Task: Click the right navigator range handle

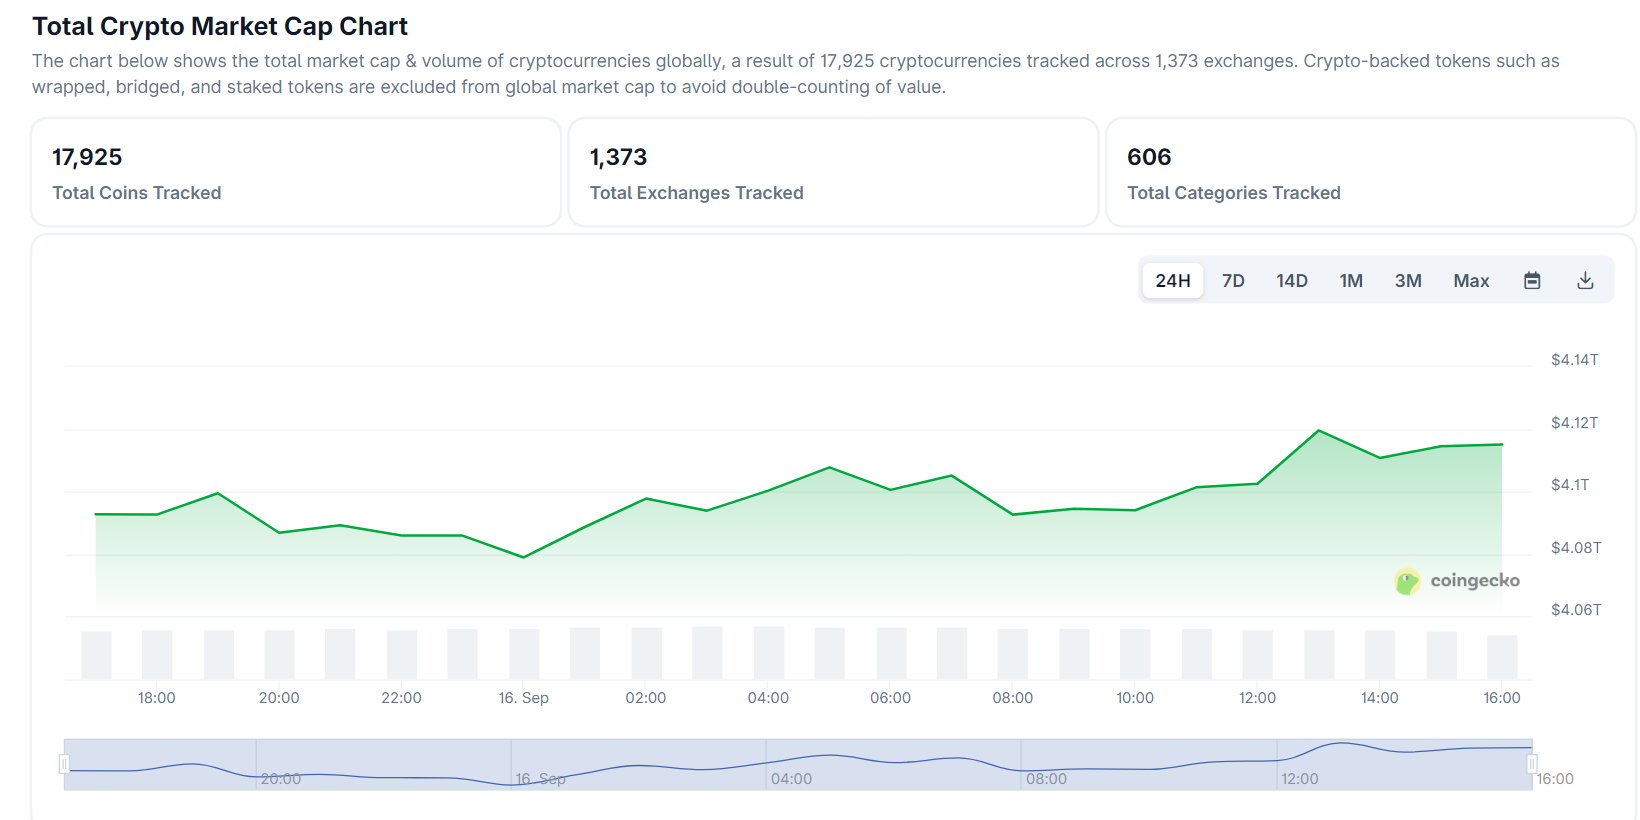Action: point(1531,765)
